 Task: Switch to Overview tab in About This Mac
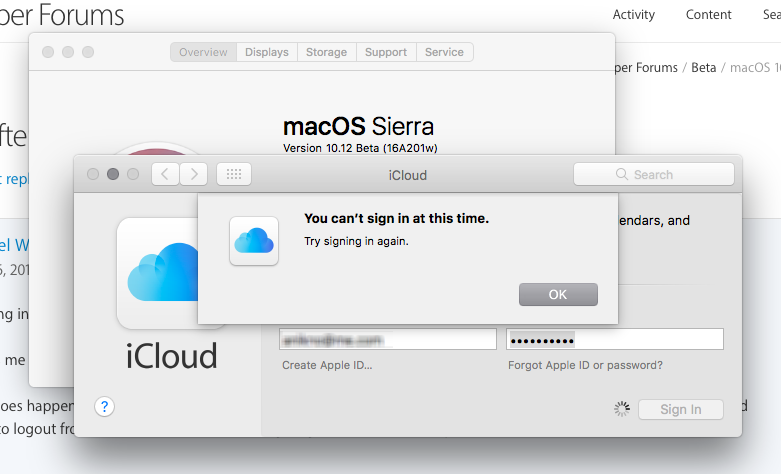203,52
